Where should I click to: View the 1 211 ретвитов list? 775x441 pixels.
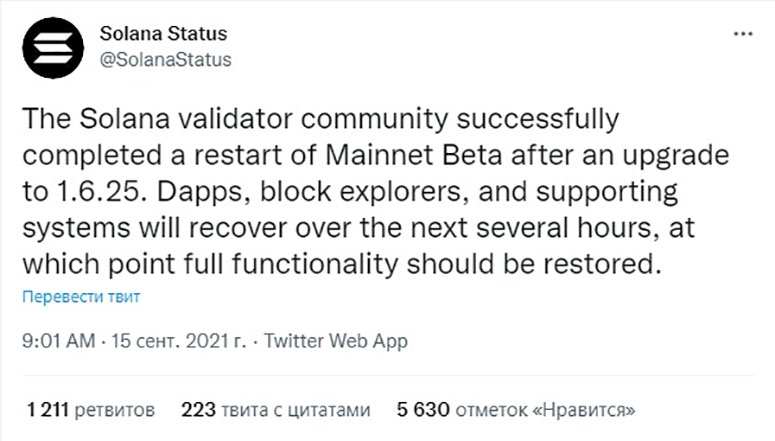coord(91,410)
